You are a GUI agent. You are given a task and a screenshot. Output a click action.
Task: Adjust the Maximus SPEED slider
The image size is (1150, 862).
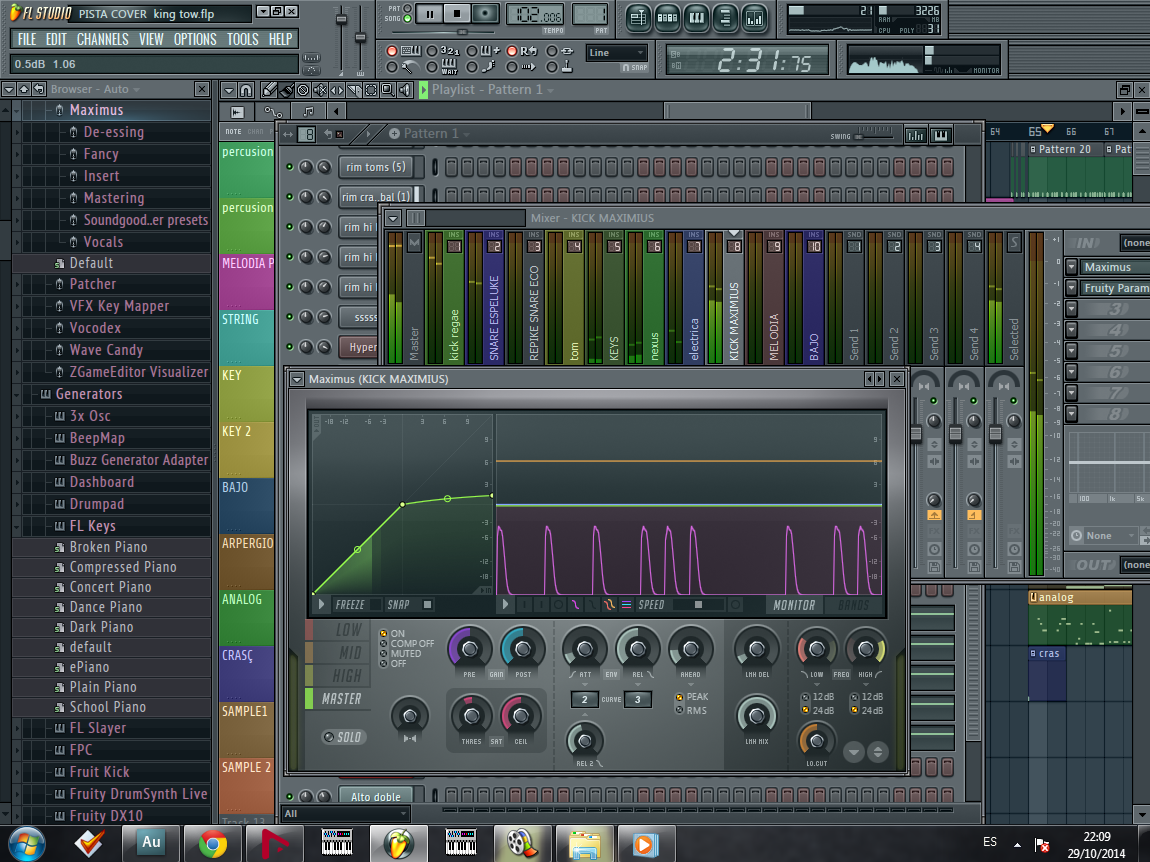pyautogui.click(x=699, y=605)
